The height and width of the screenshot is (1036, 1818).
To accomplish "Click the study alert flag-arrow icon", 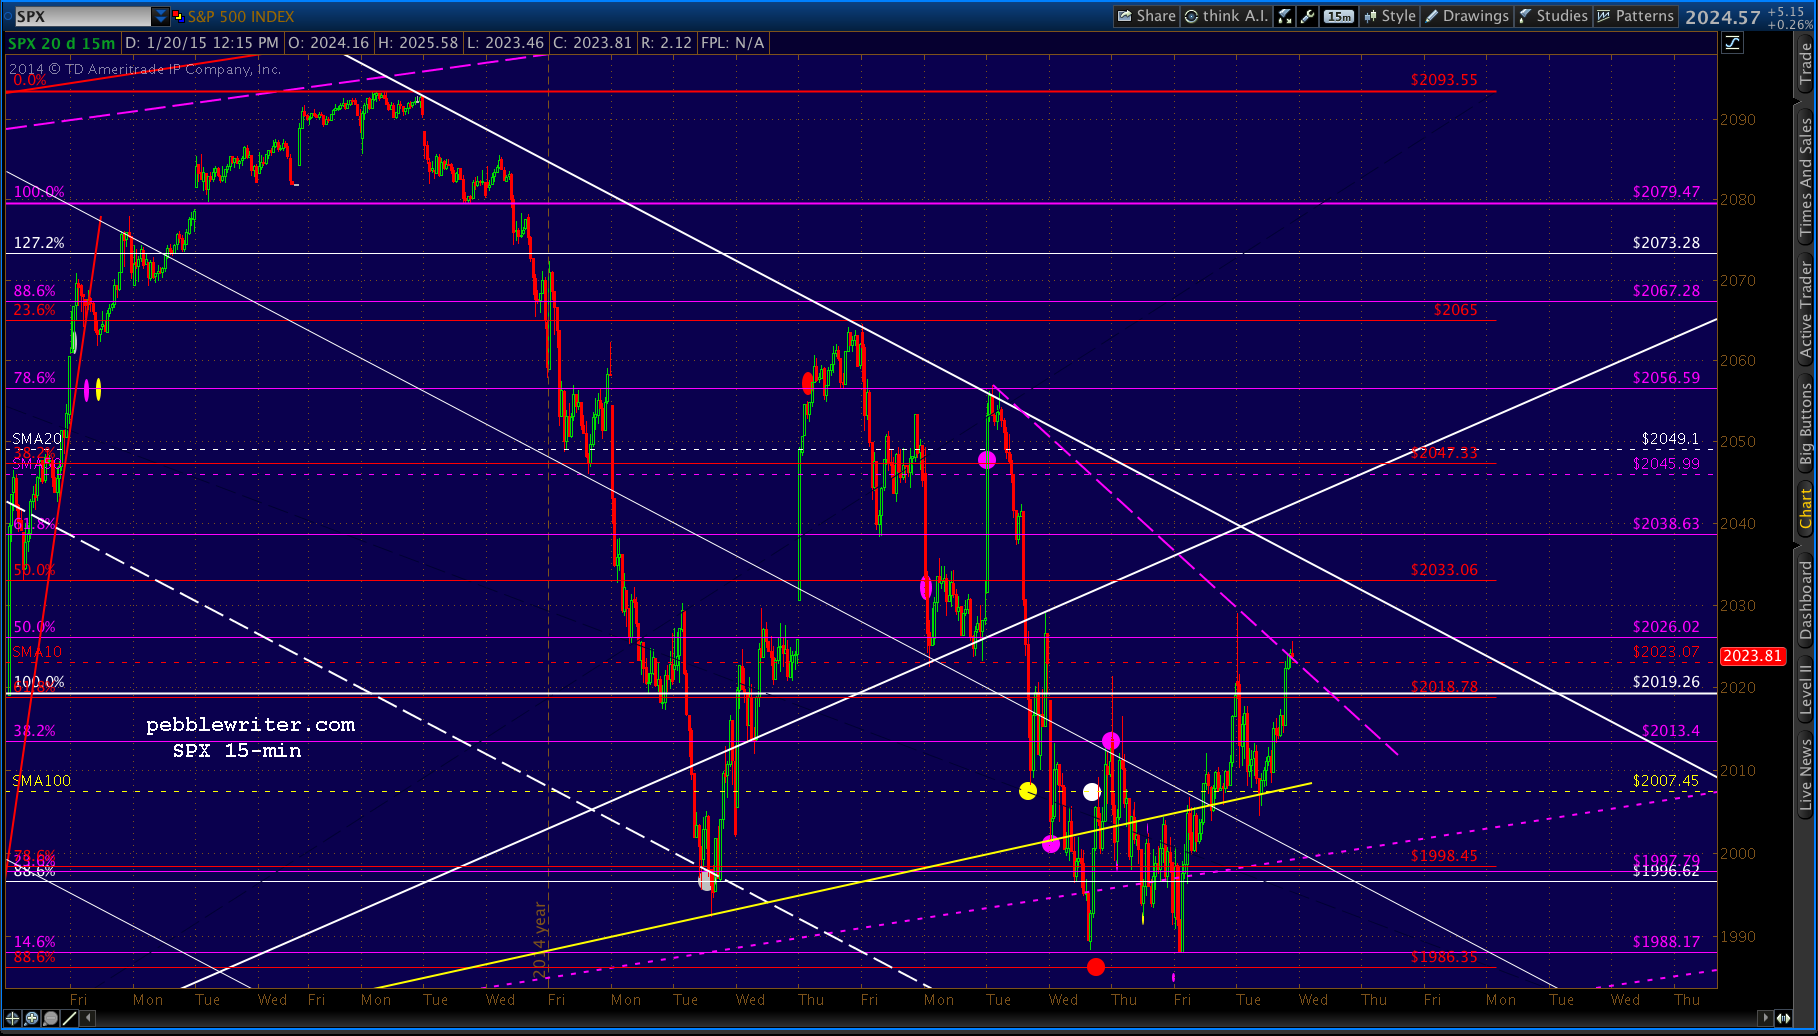I will coord(1285,16).
